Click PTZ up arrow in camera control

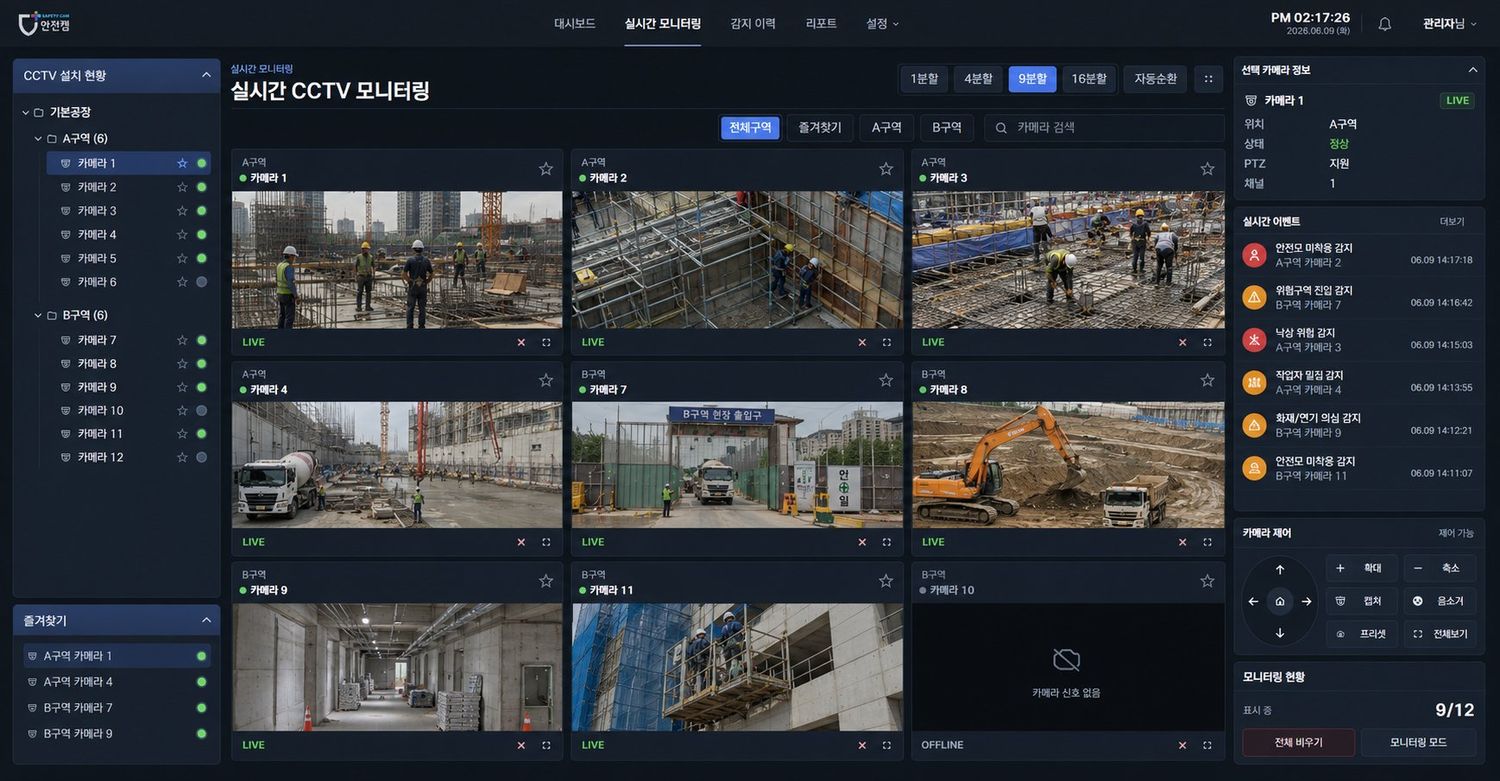pyautogui.click(x=1280, y=570)
